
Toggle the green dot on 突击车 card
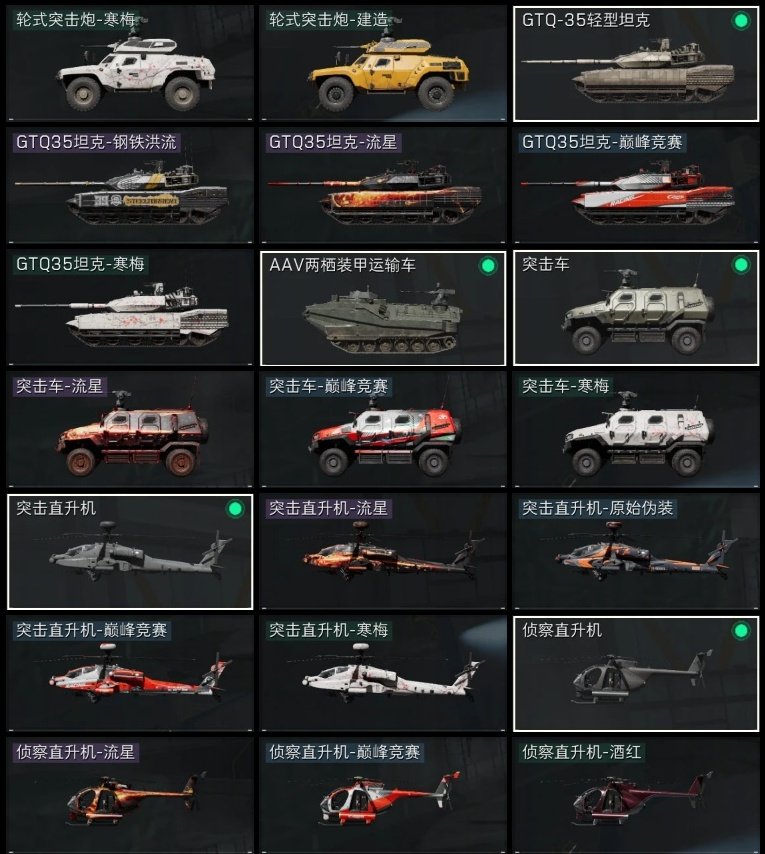pos(740,265)
